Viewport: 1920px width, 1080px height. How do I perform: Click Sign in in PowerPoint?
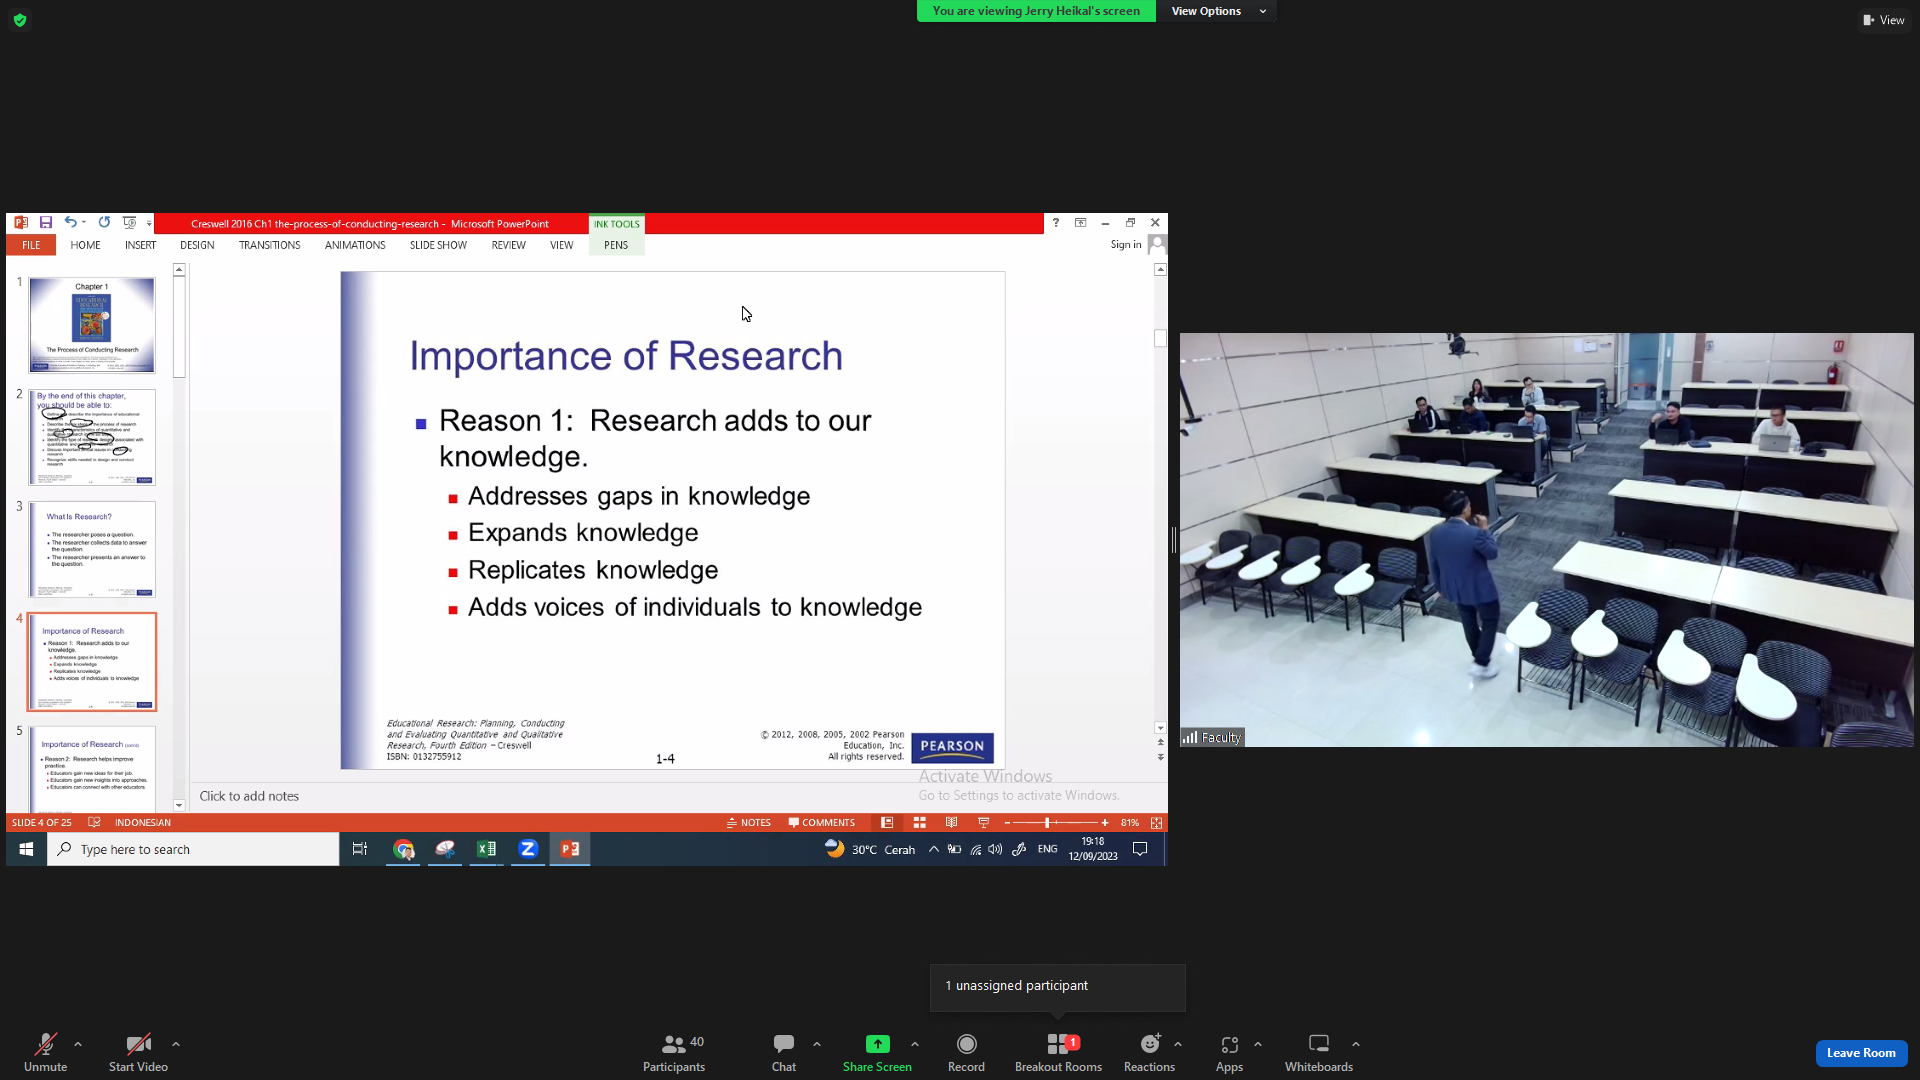pos(1126,245)
